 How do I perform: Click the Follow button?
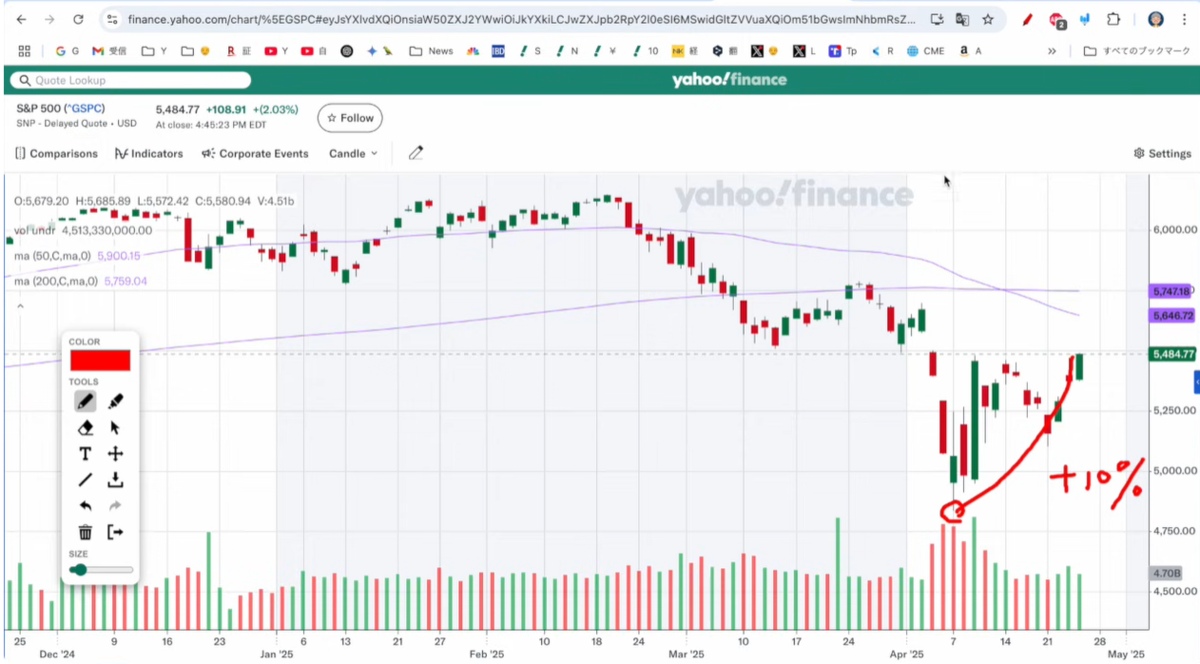(350, 118)
